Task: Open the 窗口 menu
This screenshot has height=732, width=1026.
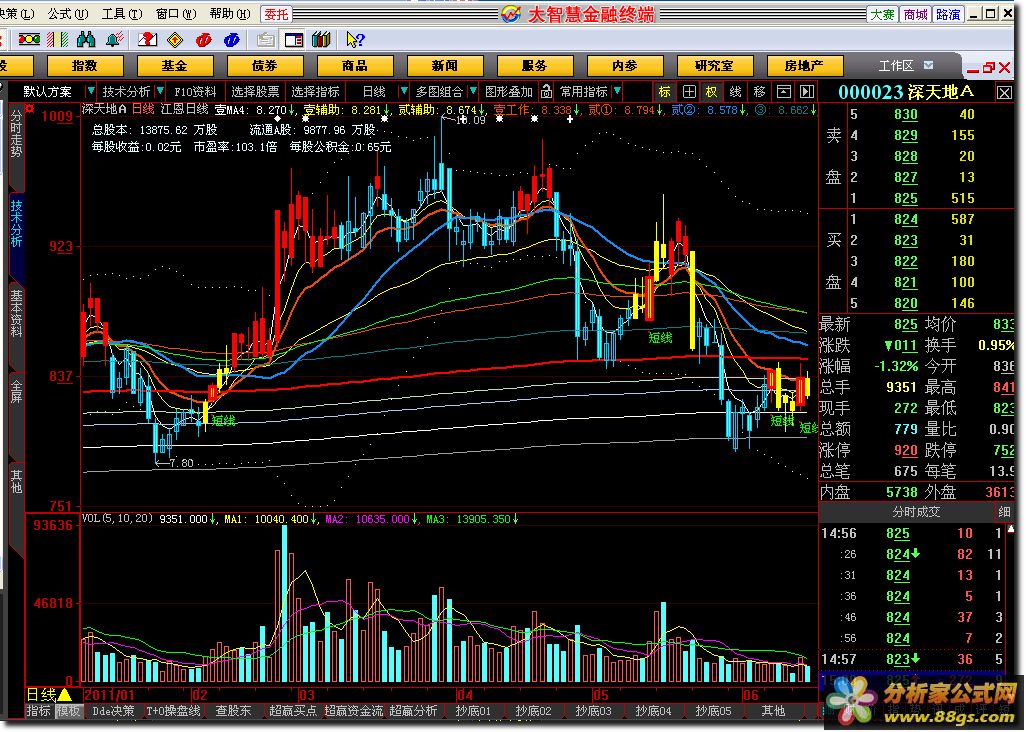Action: (176, 14)
